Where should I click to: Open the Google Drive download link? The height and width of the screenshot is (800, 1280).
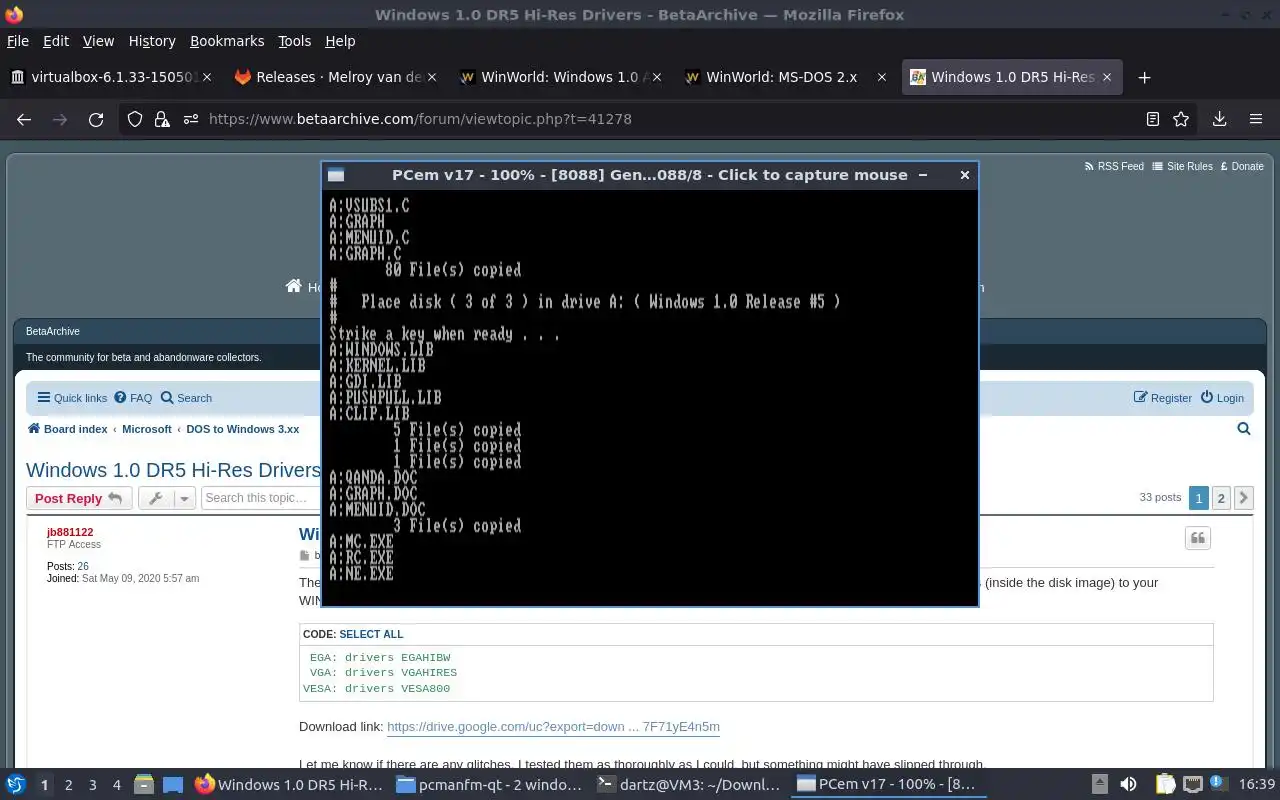[x=553, y=727]
